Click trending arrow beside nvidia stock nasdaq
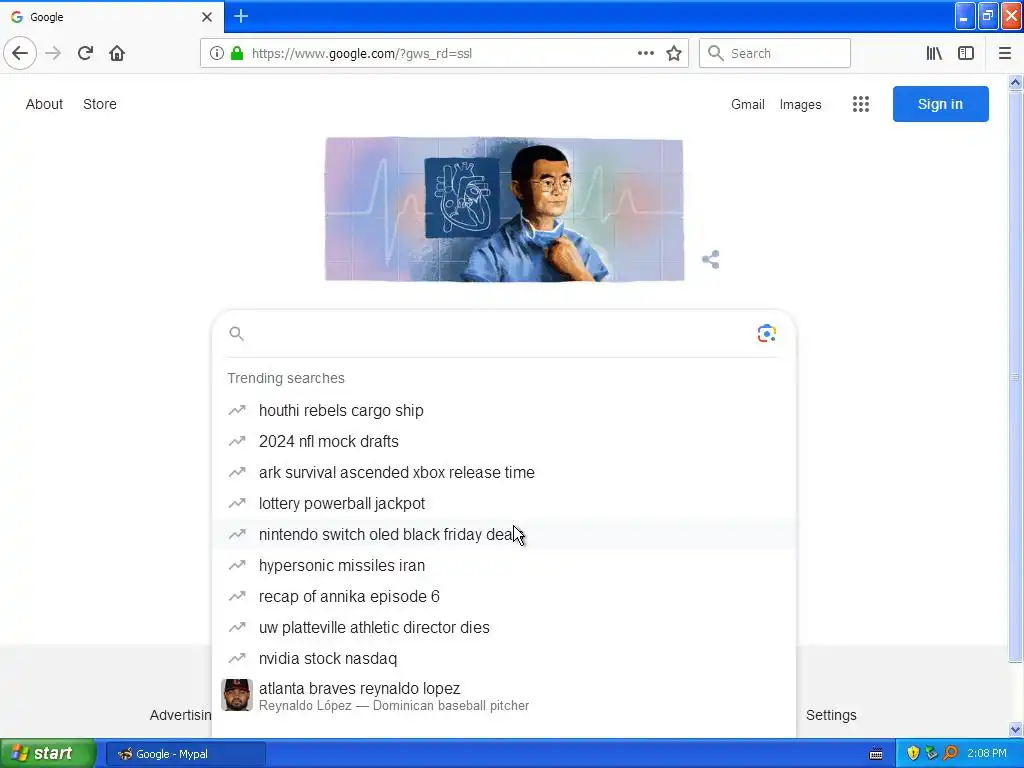Screen dimensions: 1024x768 (237, 658)
